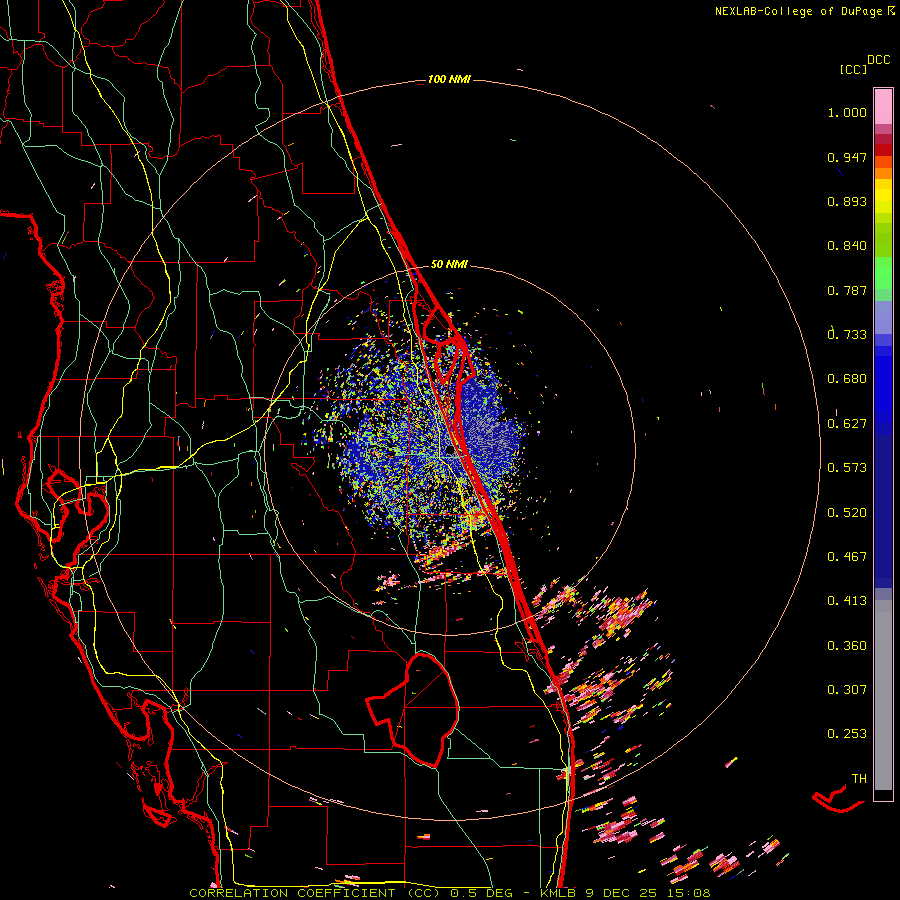Click the 0.947 scale value
The width and height of the screenshot is (900, 900).
tap(847, 157)
